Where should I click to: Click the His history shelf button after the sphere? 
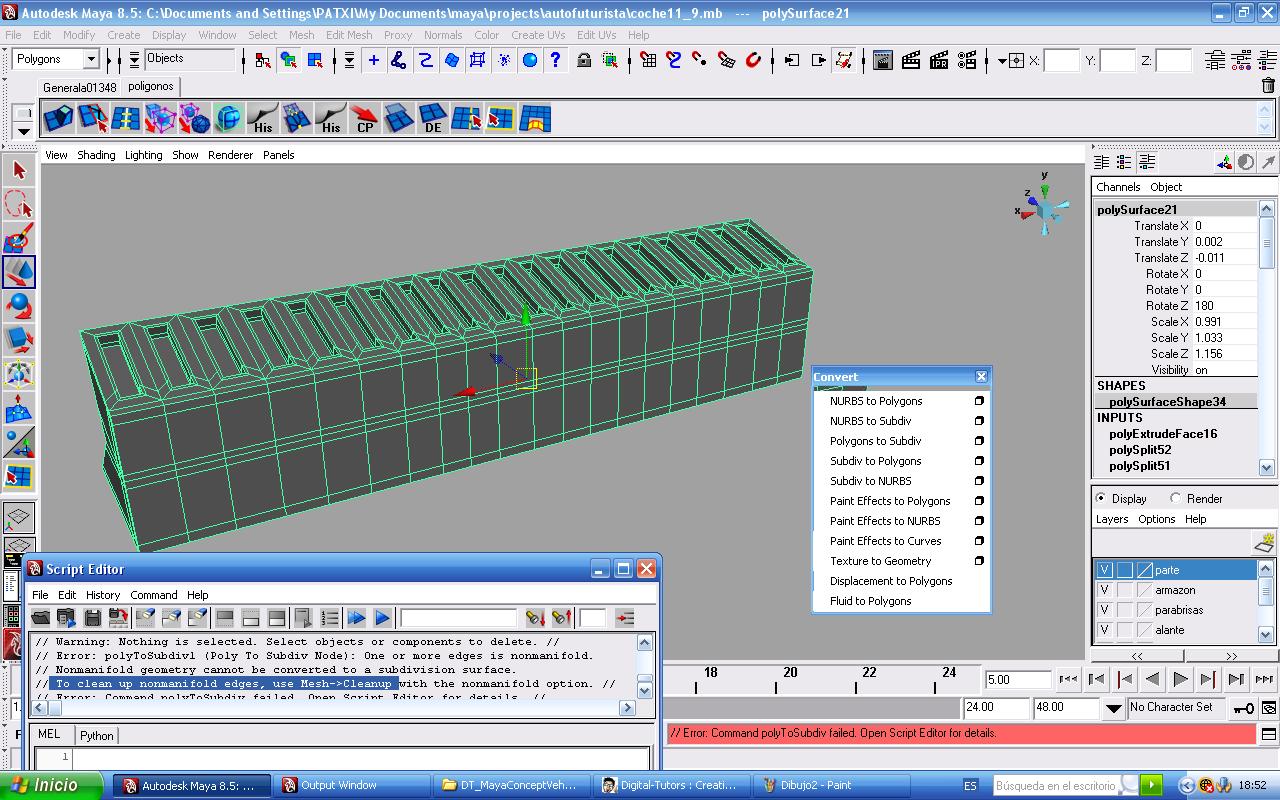(x=263, y=119)
